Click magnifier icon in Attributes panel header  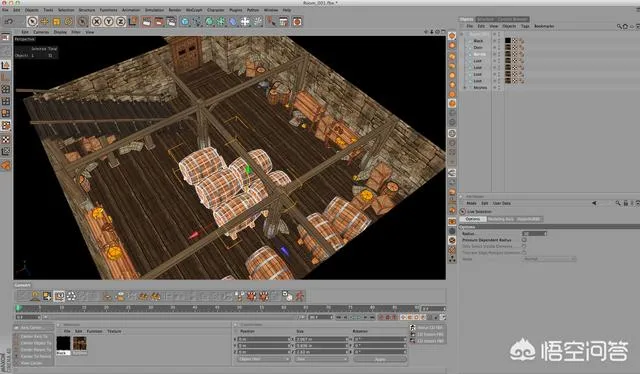pyautogui.click(x=618, y=203)
